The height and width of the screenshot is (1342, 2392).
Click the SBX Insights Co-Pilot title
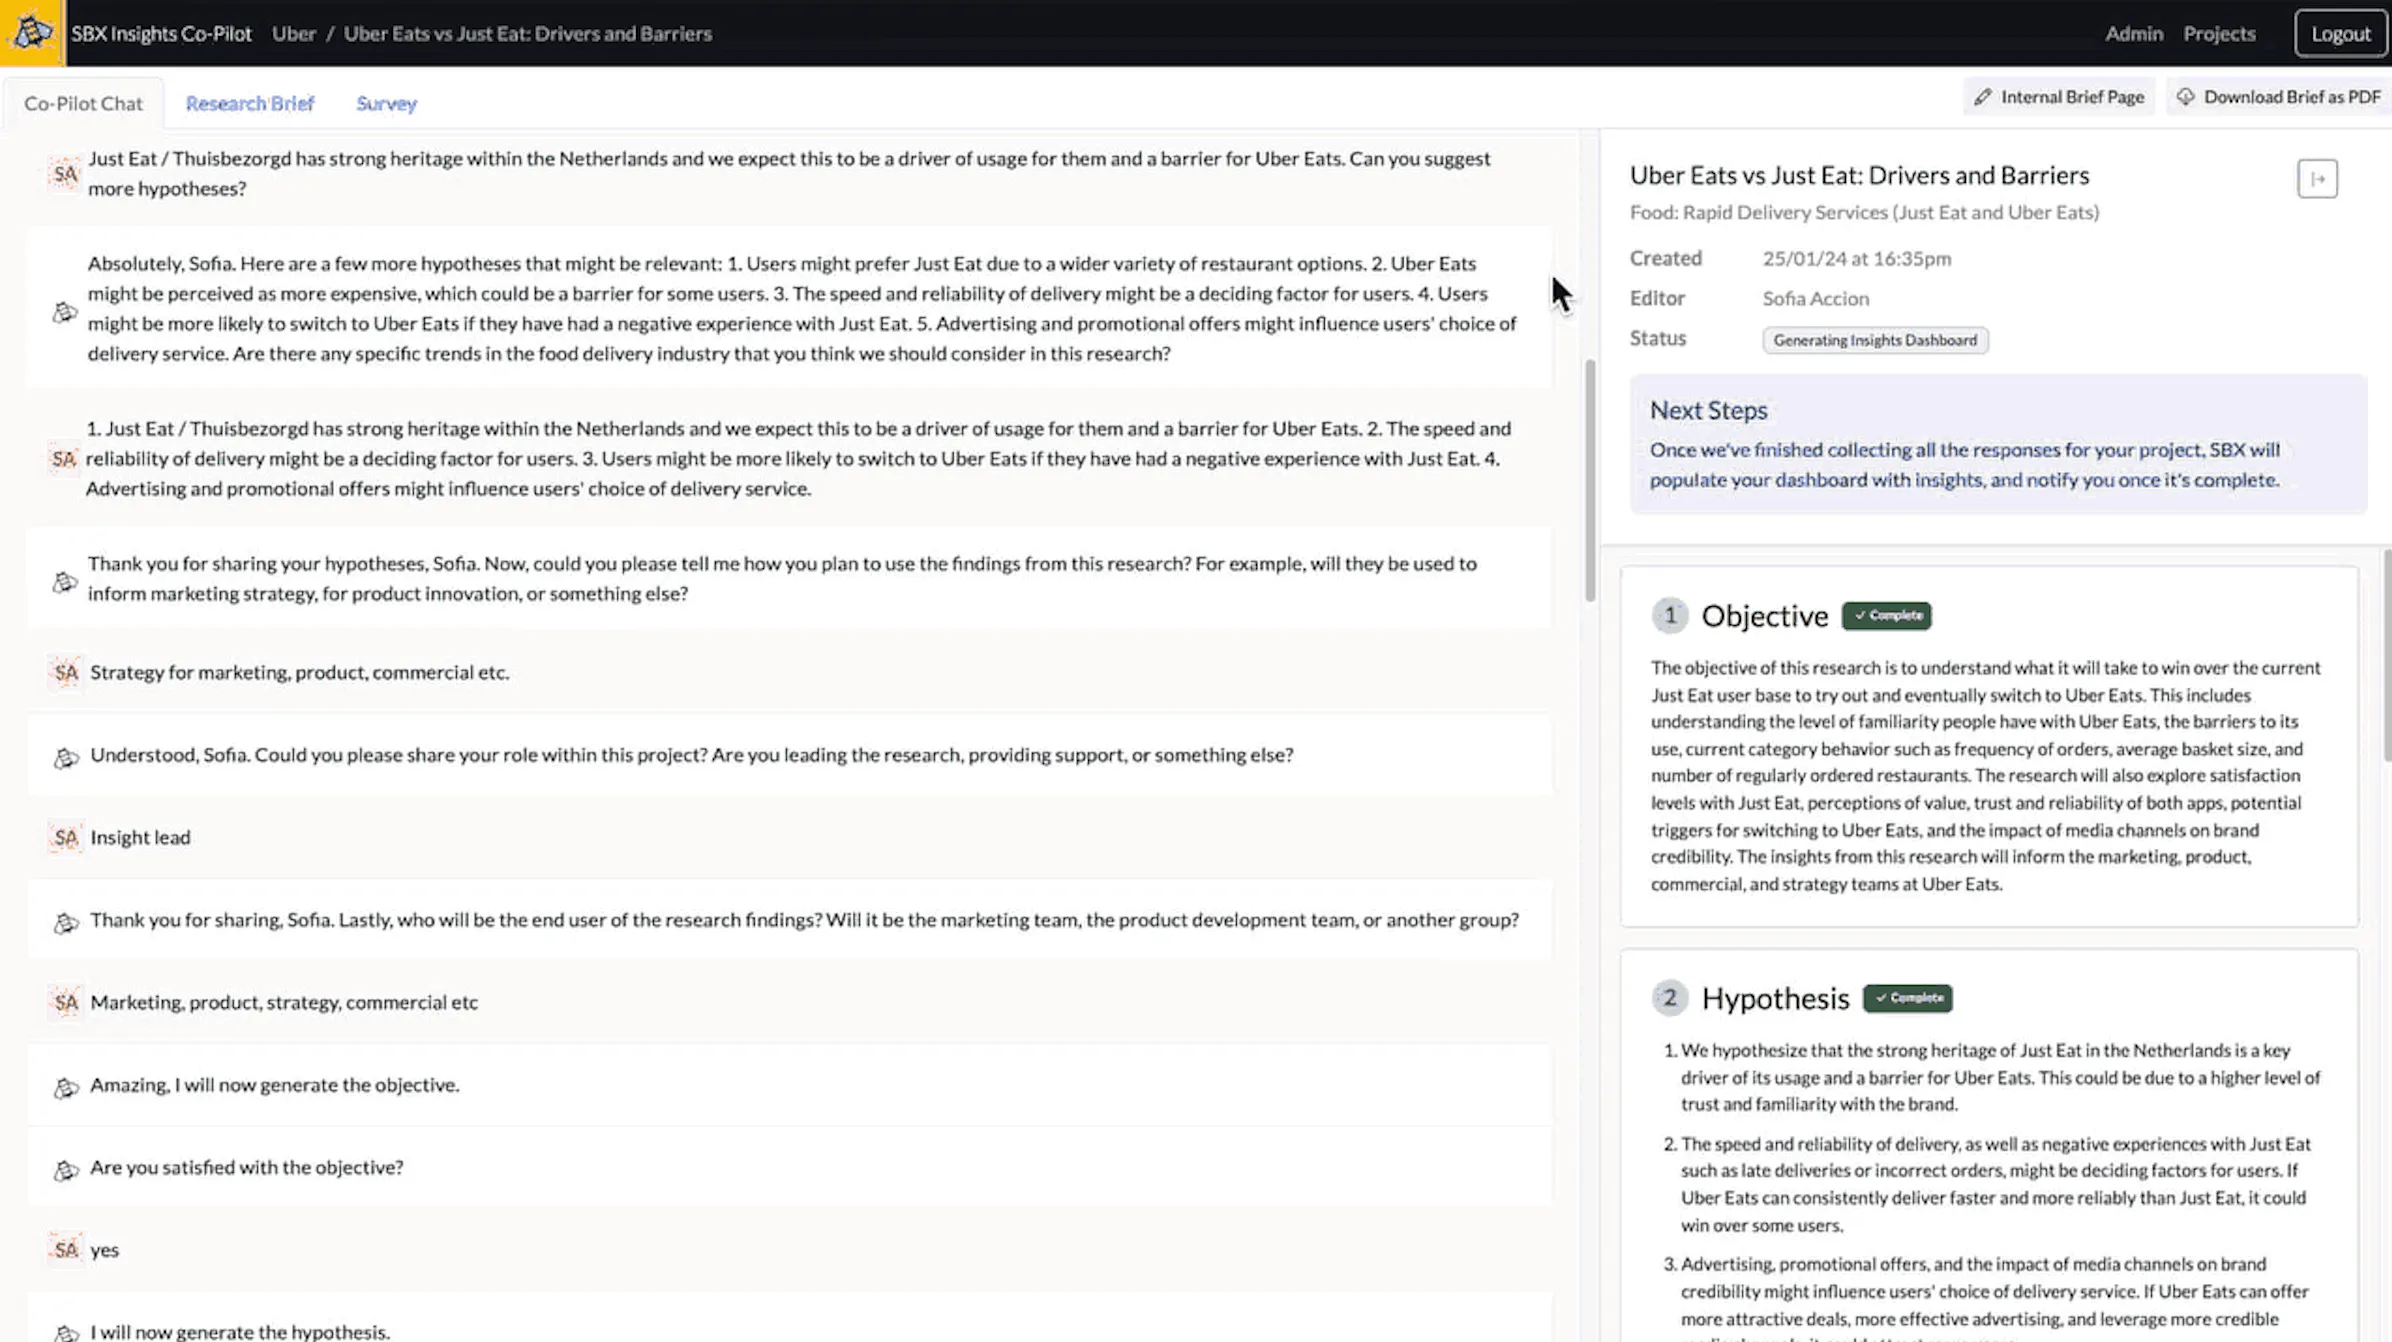161,33
